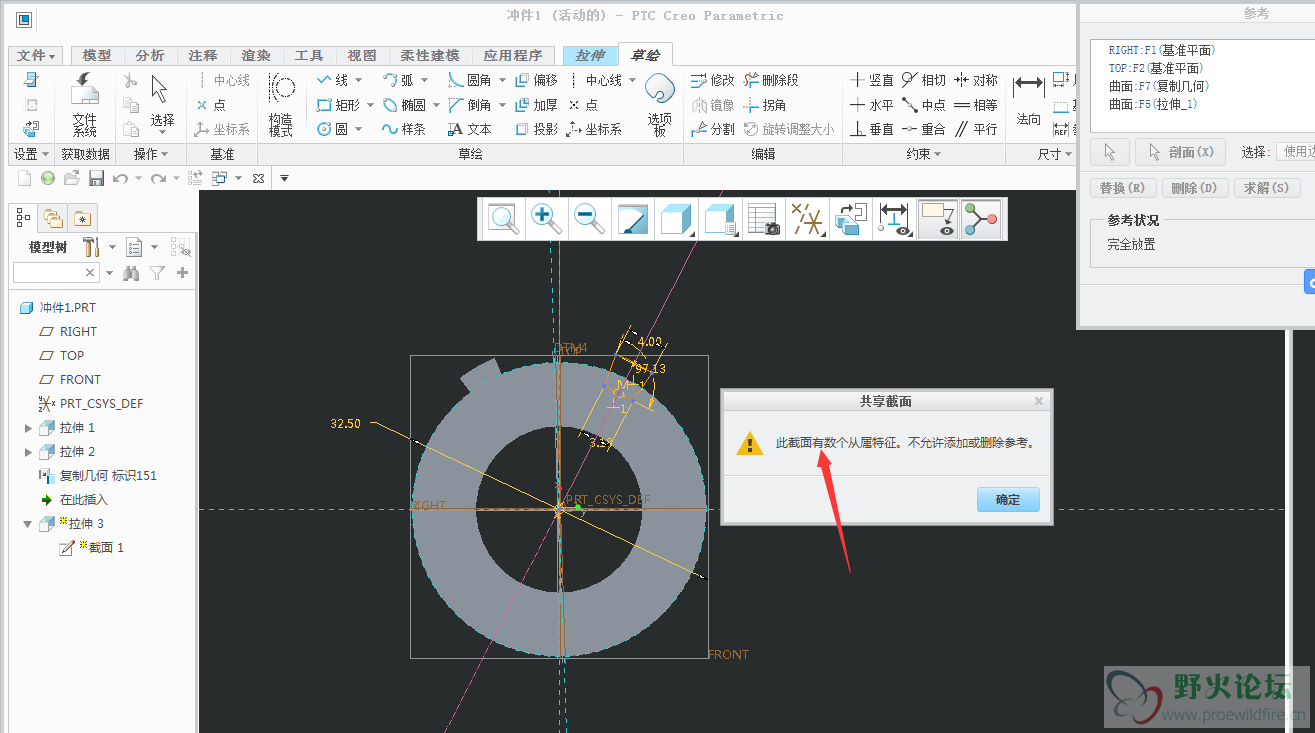
Task: Select the Rectangle (矩形) sketch tool
Action: pos(338,105)
